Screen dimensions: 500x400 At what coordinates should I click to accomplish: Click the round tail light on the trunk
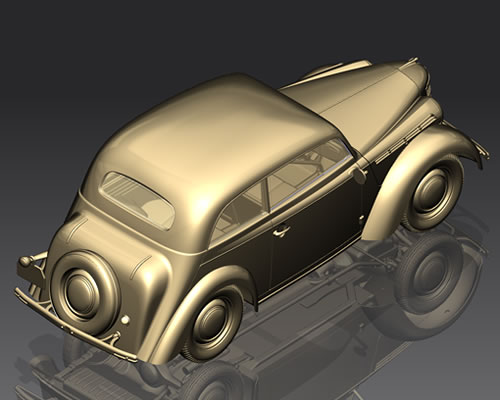(x=125, y=320)
